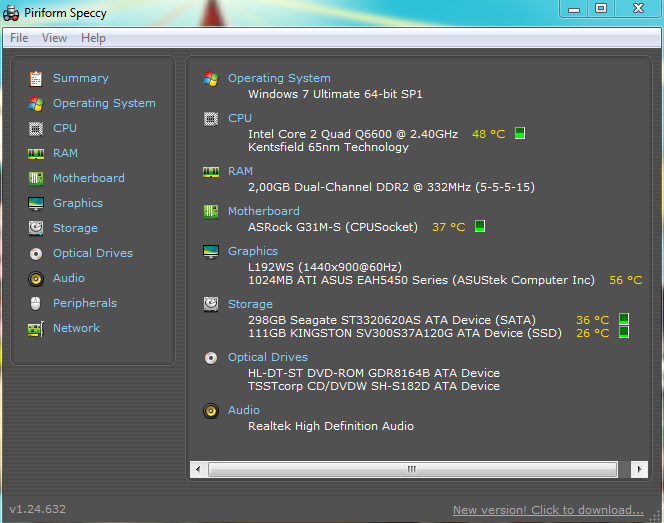Viewport: 664px width, 523px height.
Task: Click the window resize grip in bottom corner
Action: 657,516
